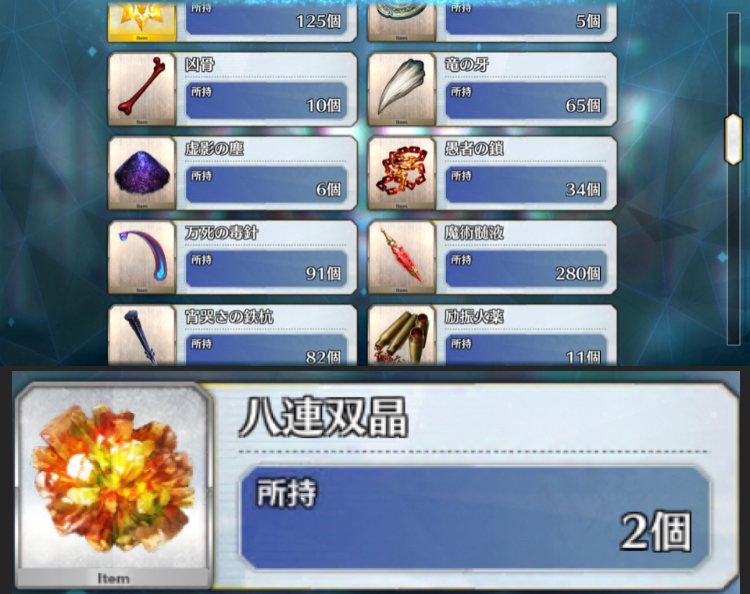750x594 pixels.
Task: Click the 万死の毒針 91個 count bar
Action: click(266, 269)
